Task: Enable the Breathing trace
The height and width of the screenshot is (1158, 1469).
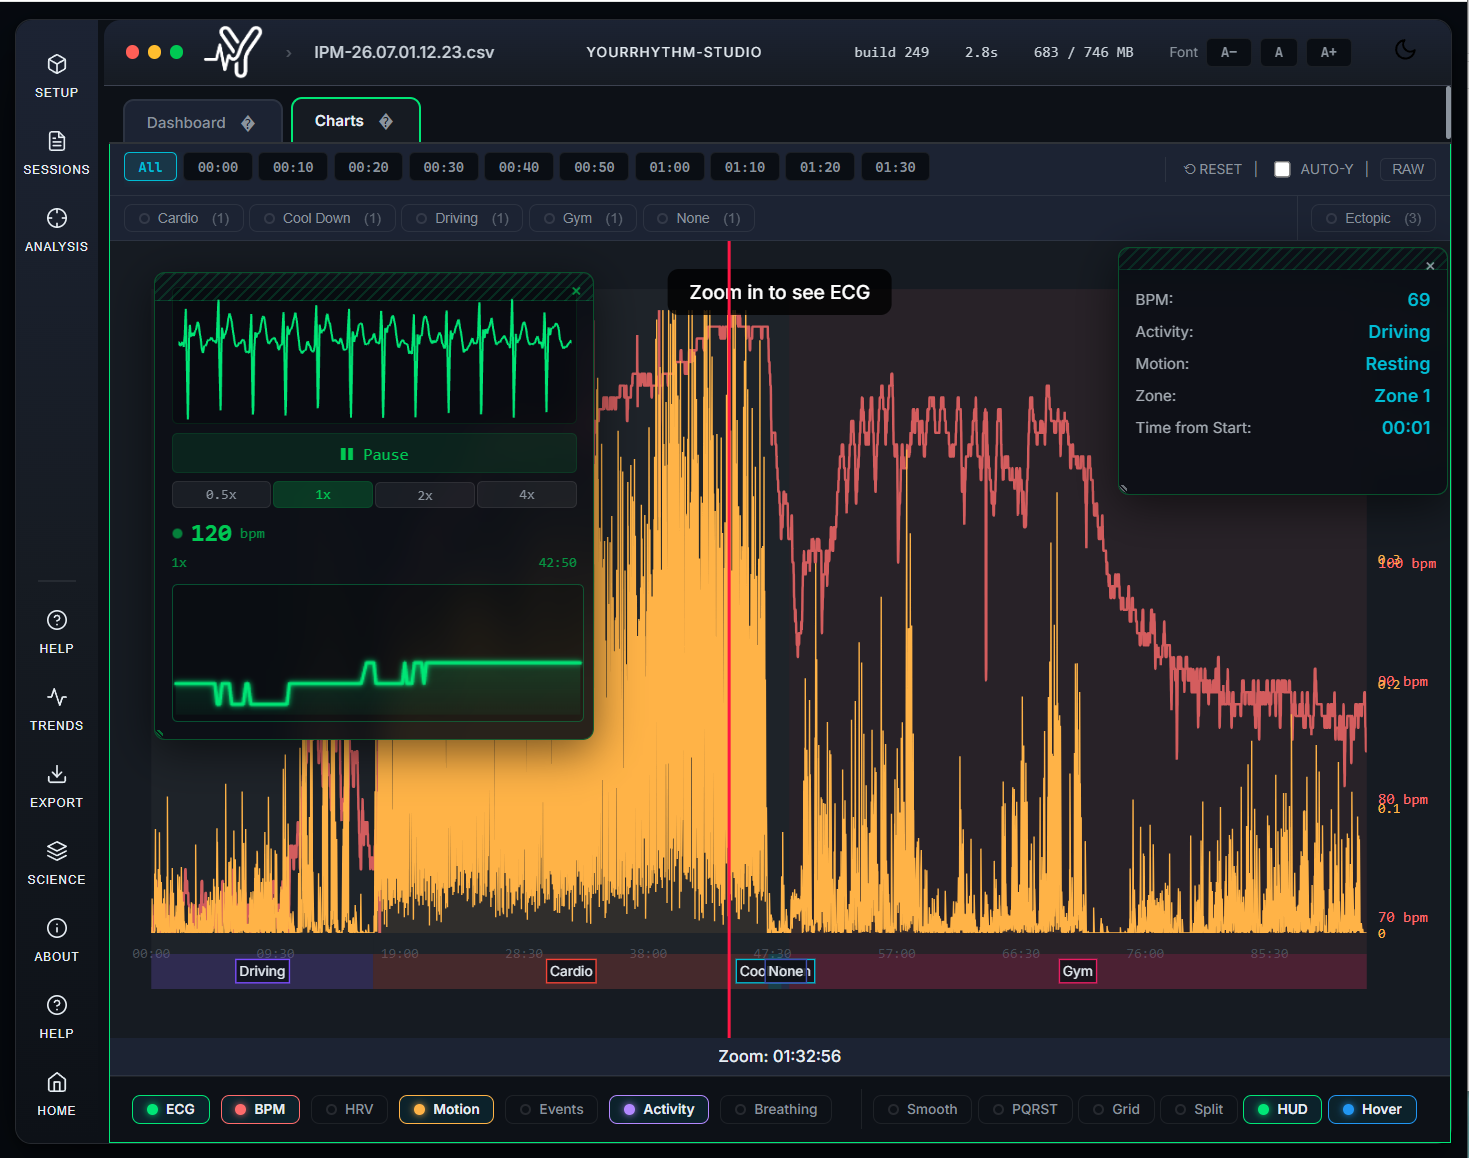Action: click(x=776, y=1109)
